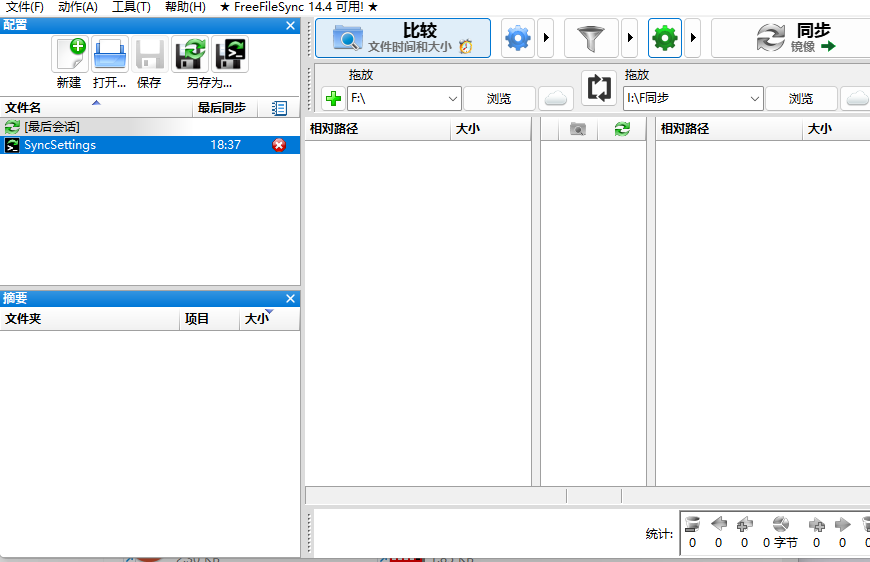
Task: Open sync settings green gear
Action: 665,38
